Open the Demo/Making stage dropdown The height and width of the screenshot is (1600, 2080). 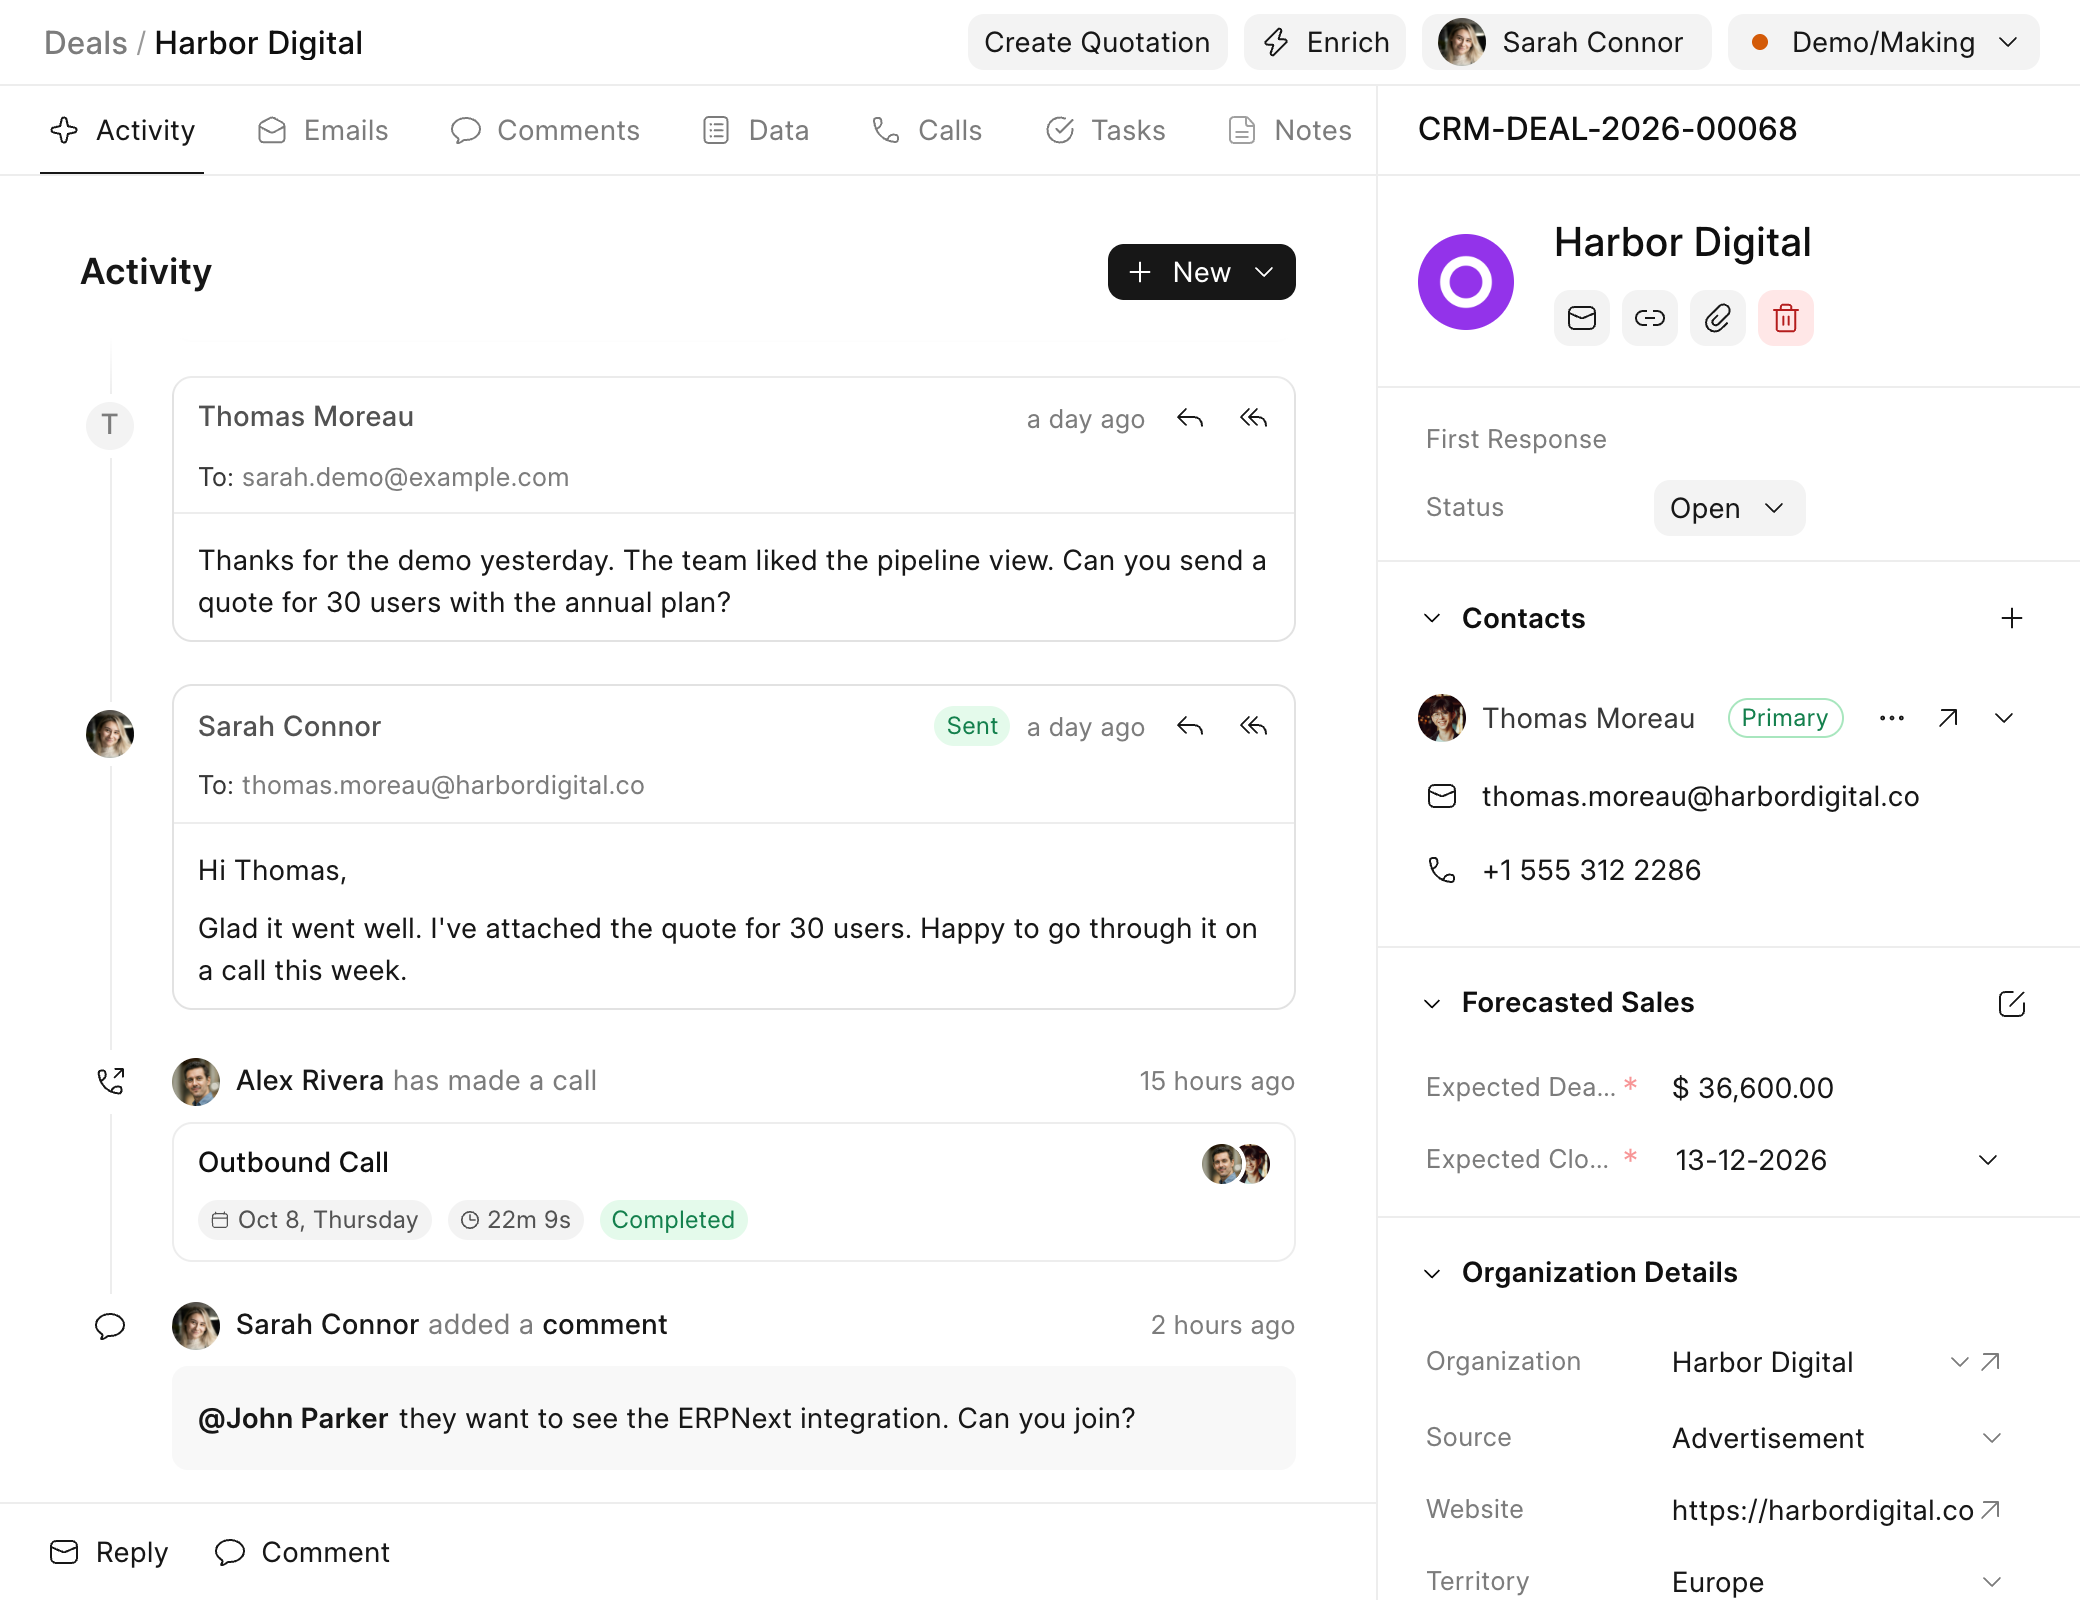pos(1883,42)
